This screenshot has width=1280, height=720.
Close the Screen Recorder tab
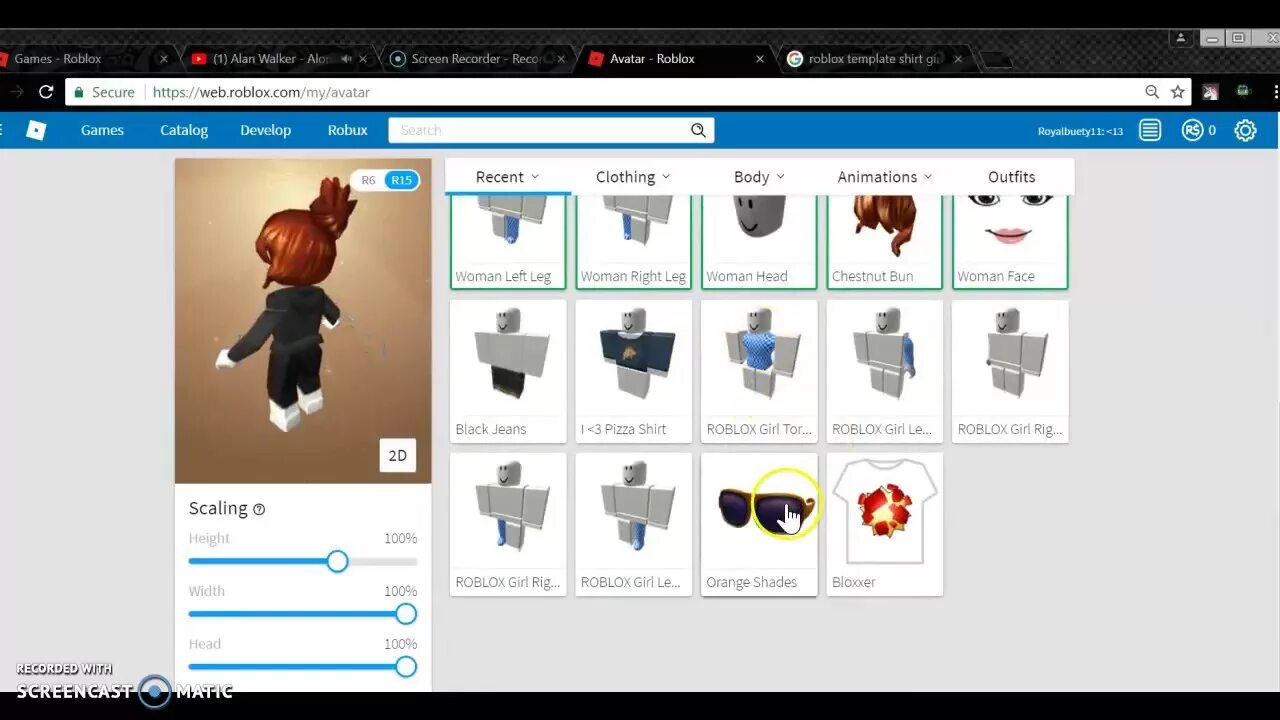[x=561, y=59]
